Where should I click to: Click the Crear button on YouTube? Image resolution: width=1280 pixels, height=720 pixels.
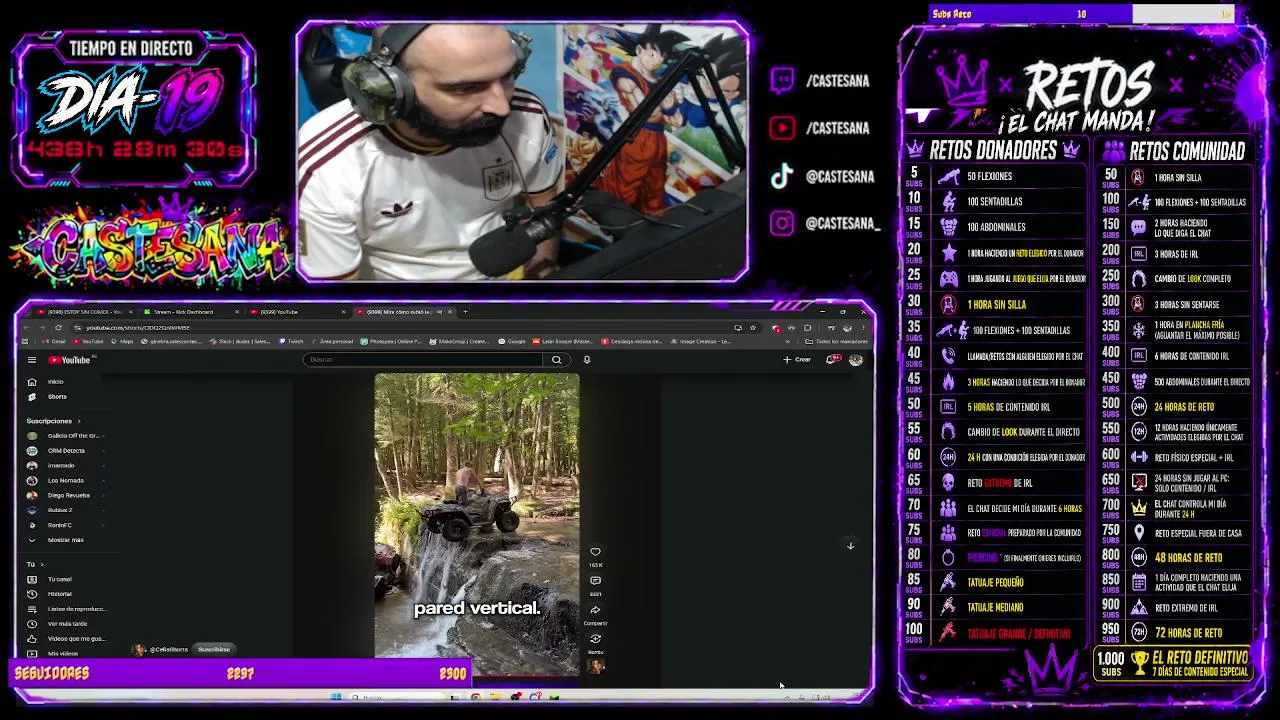[798, 360]
